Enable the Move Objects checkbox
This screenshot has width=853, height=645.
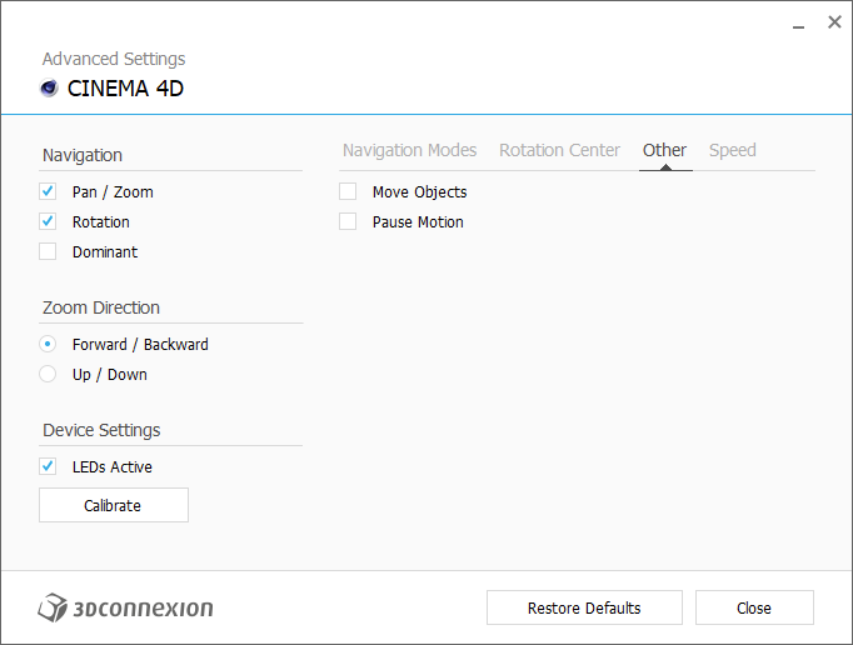tap(348, 192)
